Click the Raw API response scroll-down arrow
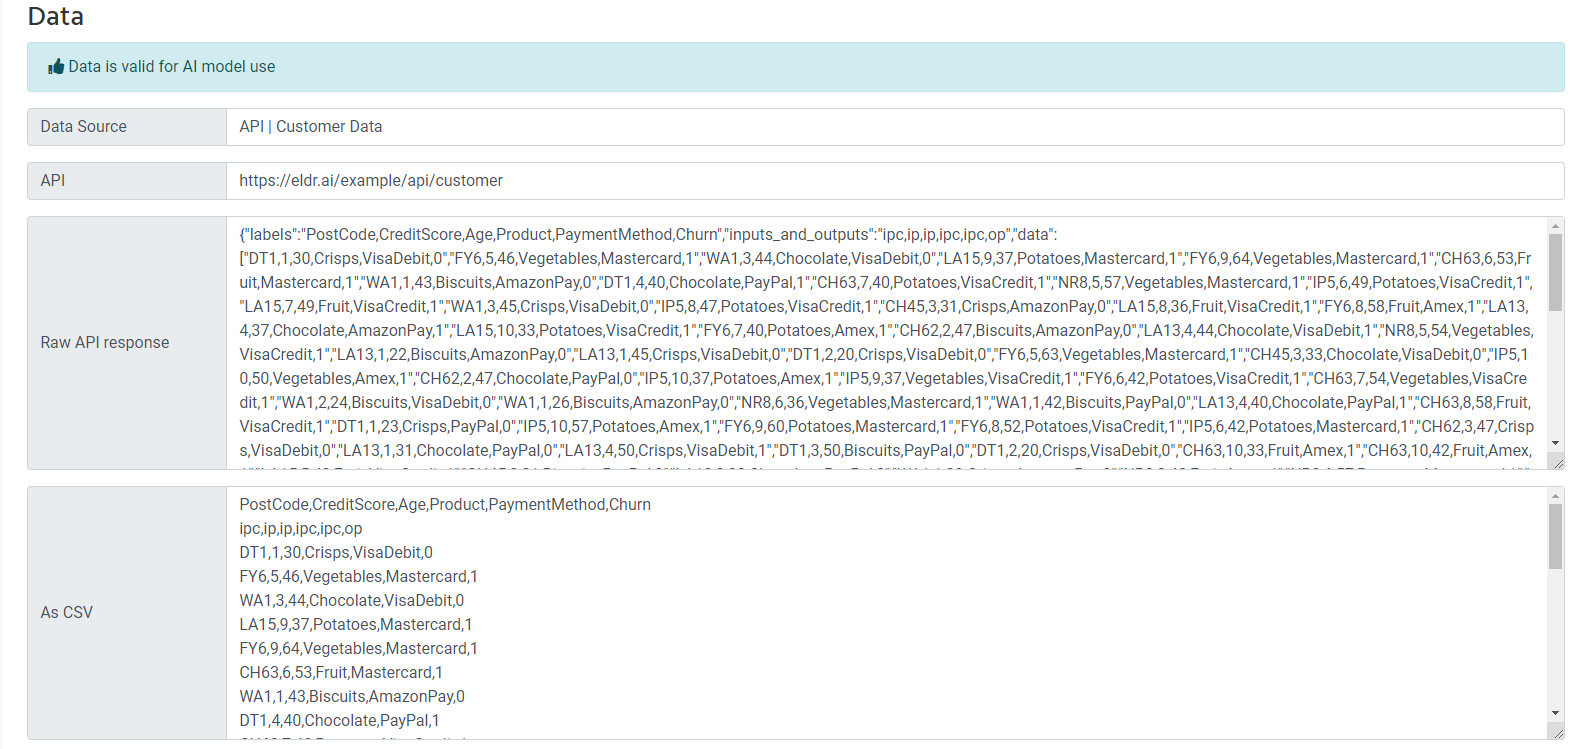Screen dimensions: 1584x749 [x=1555, y=443]
